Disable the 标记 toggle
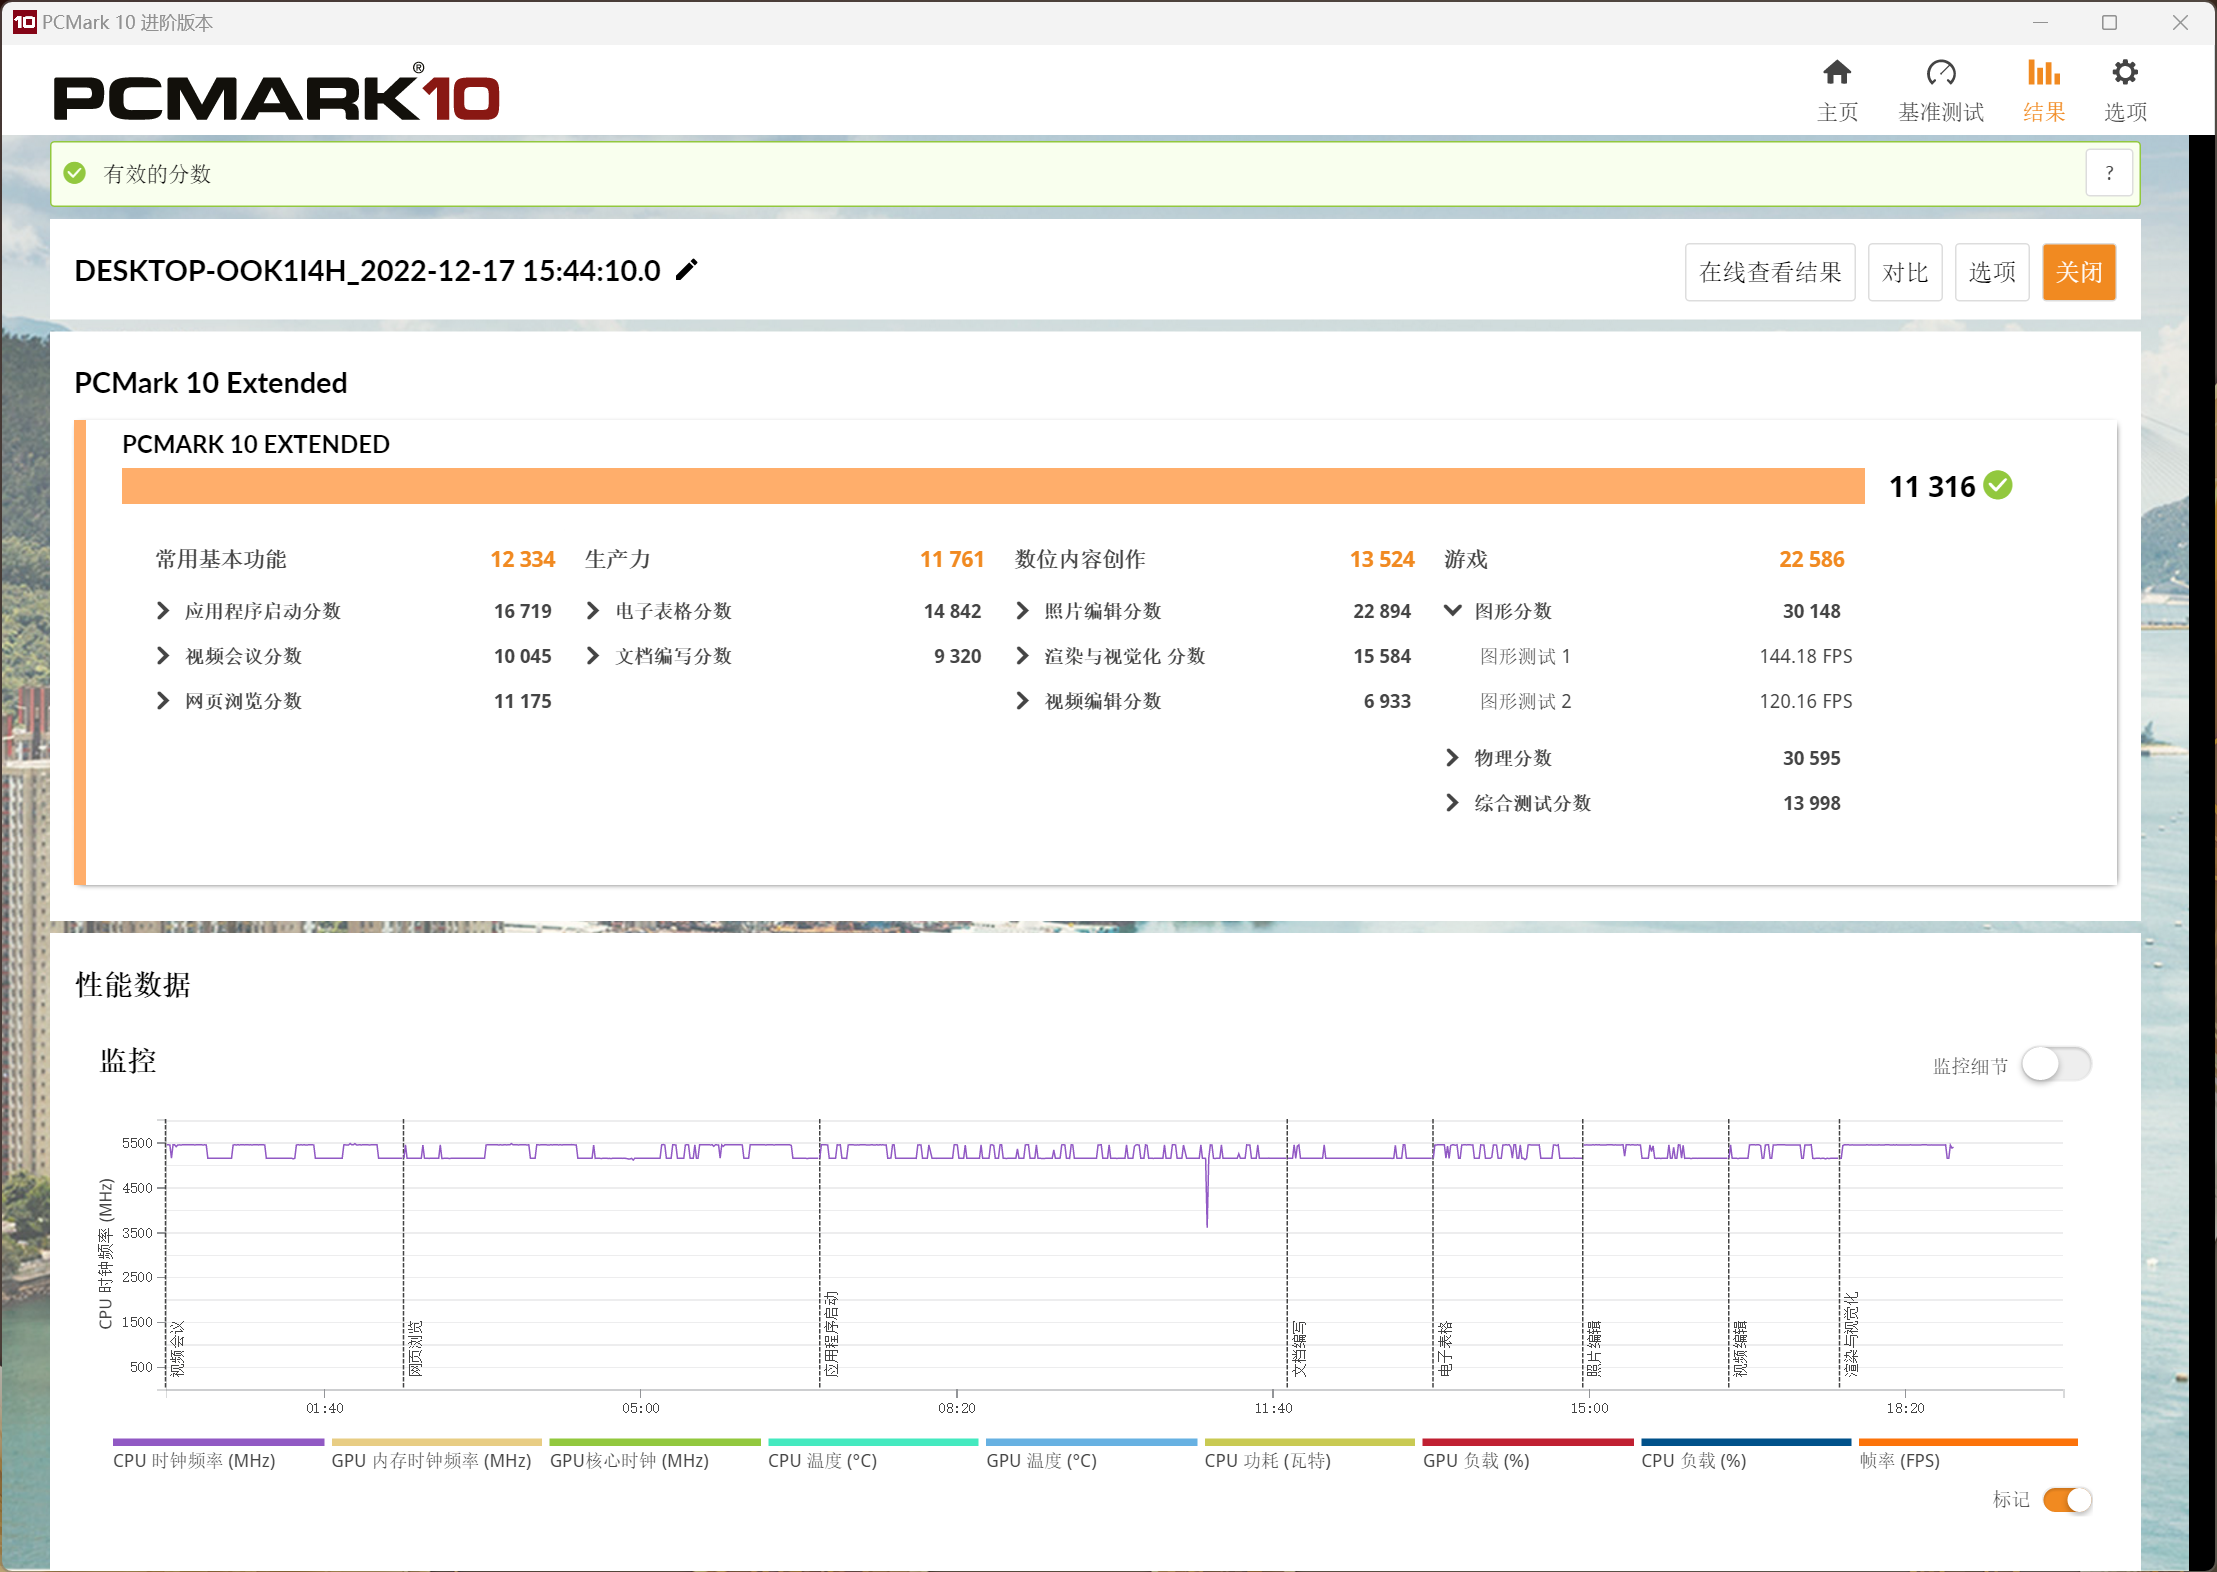The width and height of the screenshot is (2217, 1572). [2068, 1500]
